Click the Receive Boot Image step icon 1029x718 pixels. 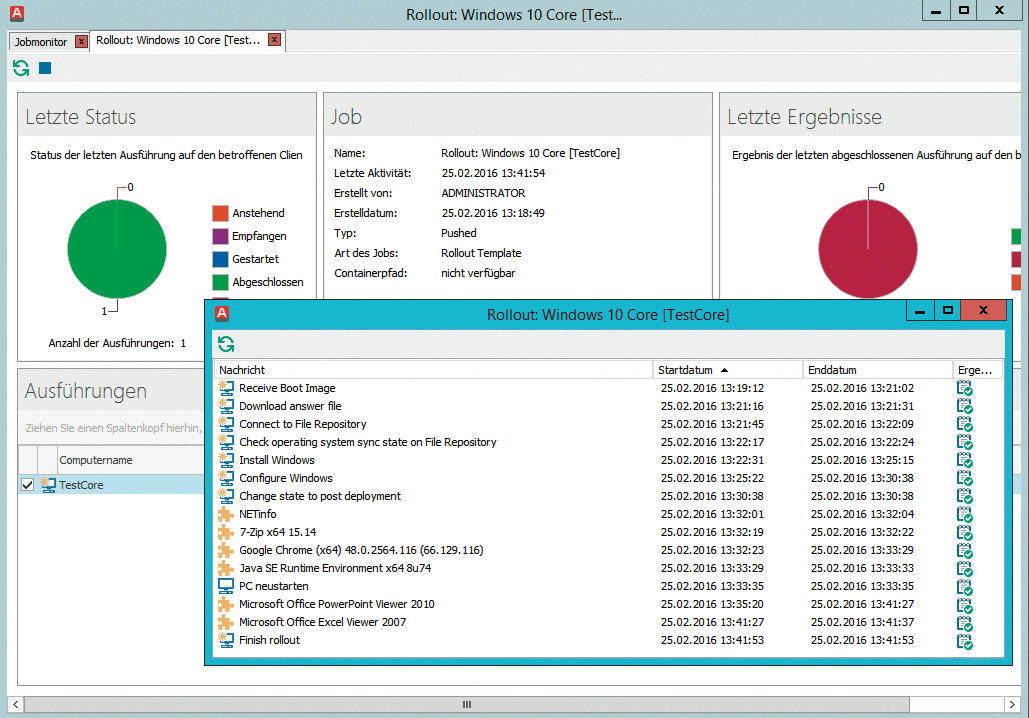coord(226,388)
